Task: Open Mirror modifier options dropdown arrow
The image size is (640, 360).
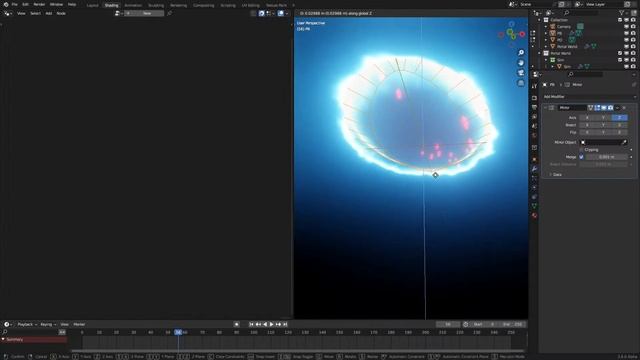Action: pos(617,108)
